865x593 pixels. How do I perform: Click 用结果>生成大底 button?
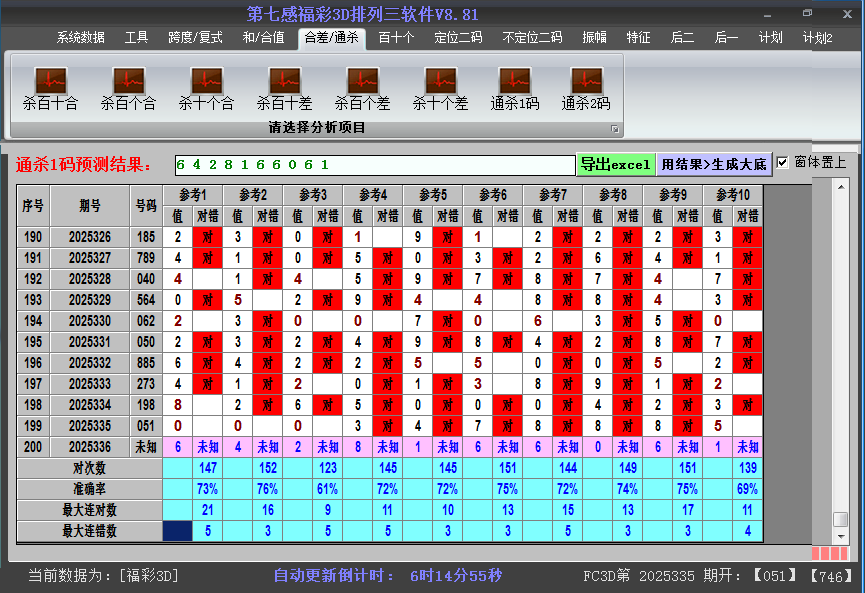pyautogui.click(x=713, y=164)
